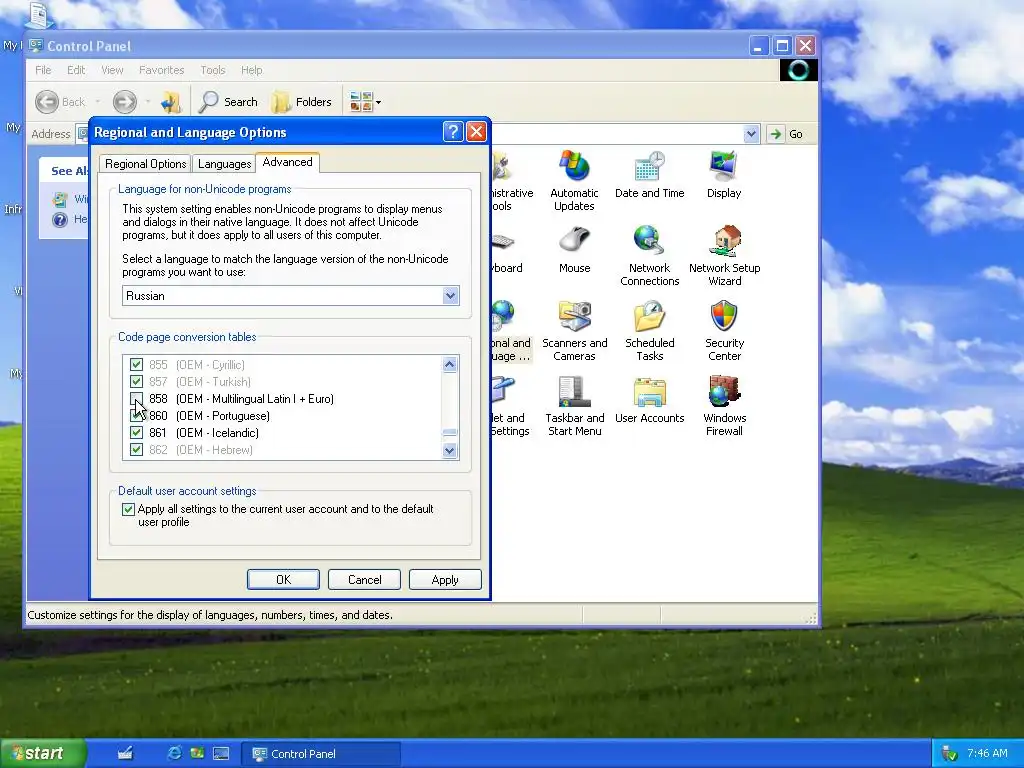Open Taskbar and Start Menu icon
The image size is (1024, 768).
click(574, 406)
